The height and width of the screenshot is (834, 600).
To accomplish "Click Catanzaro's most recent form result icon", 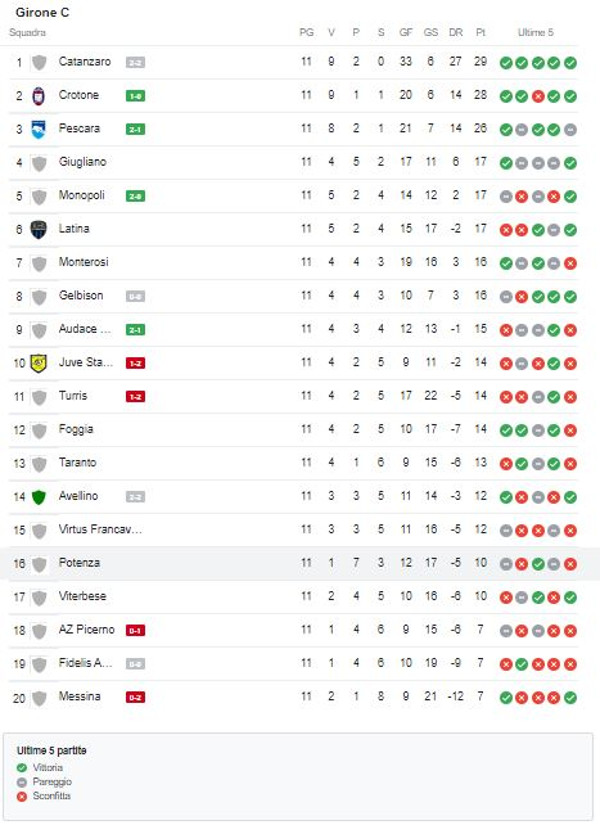I will pyautogui.click(x=570, y=62).
